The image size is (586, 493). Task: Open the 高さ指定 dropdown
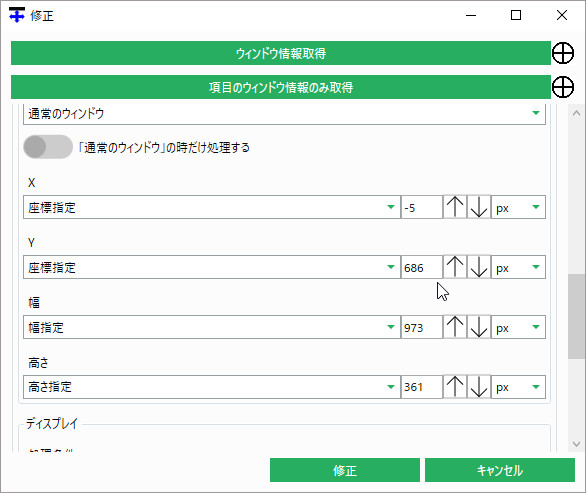tap(212, 387)
